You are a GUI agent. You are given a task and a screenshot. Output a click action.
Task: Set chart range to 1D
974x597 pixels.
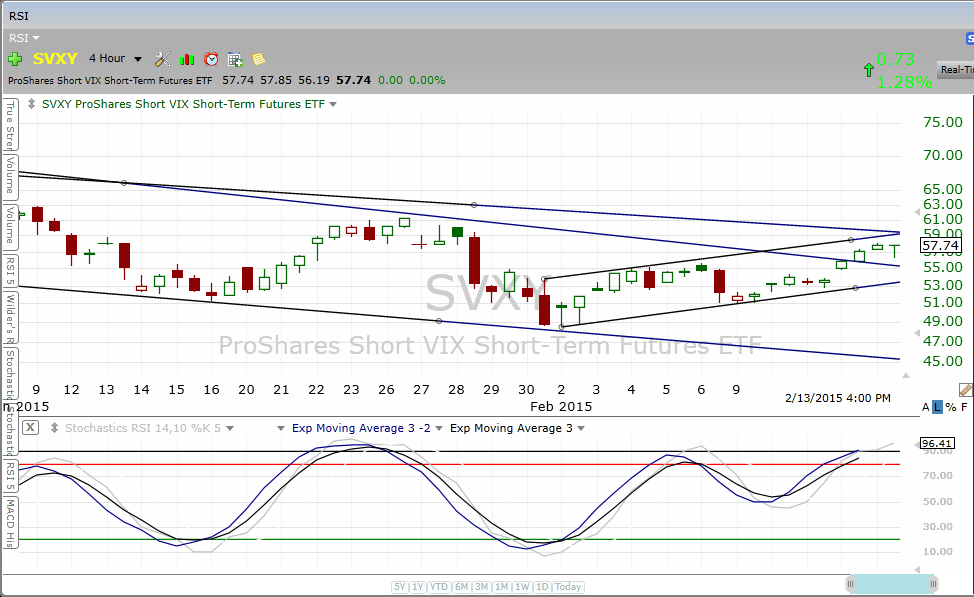pos(542,586)
